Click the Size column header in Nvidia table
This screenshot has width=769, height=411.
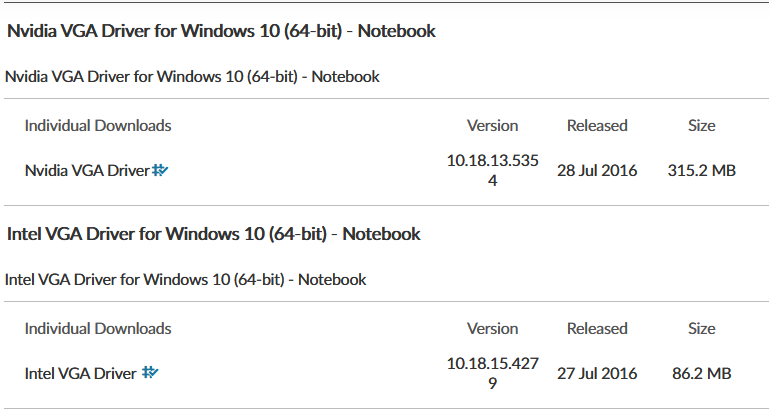pyautogui.click(x=701, y=126)
